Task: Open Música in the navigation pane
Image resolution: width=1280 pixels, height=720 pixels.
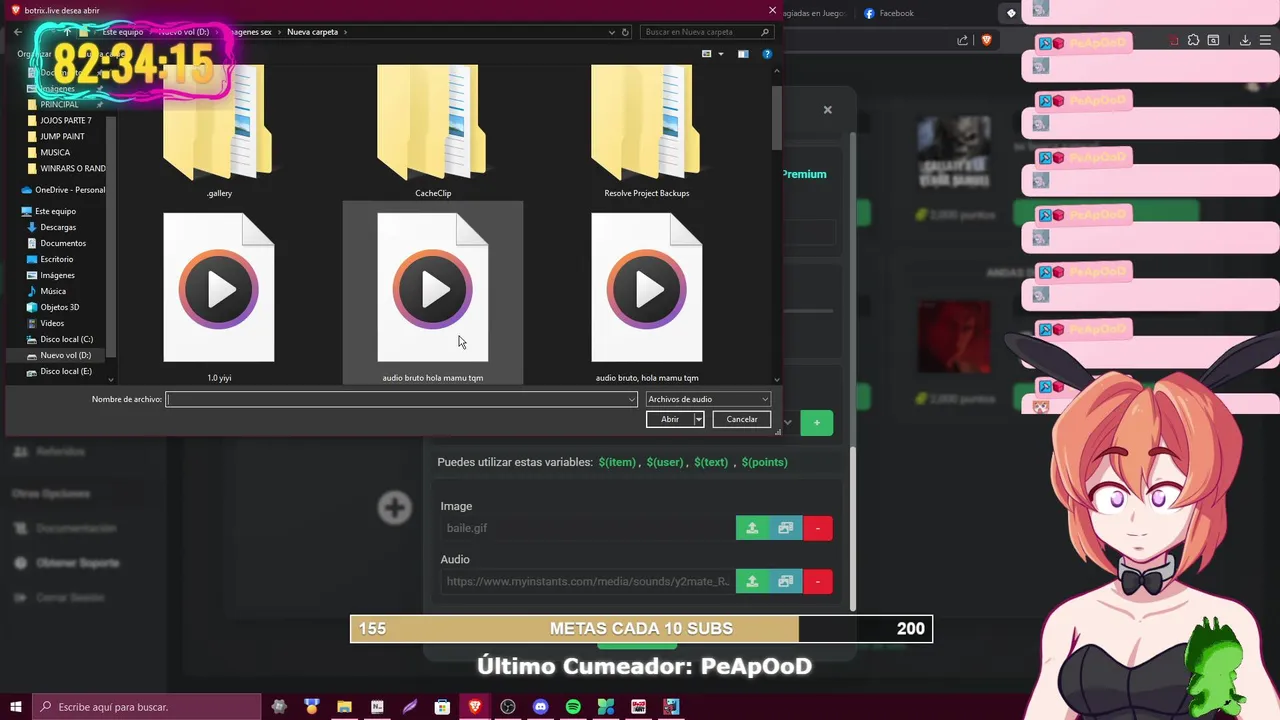Action: (53, 291)
